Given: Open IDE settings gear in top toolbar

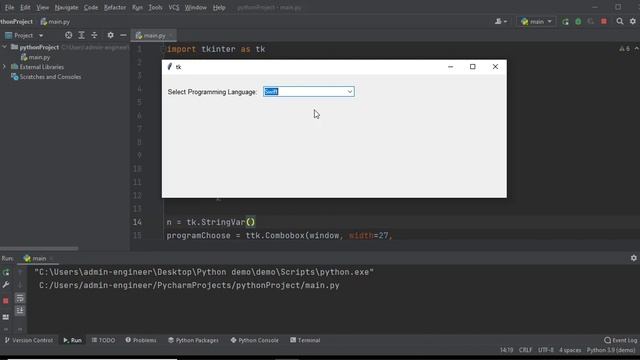Looking at the screenshot, I should coord(633,21).
